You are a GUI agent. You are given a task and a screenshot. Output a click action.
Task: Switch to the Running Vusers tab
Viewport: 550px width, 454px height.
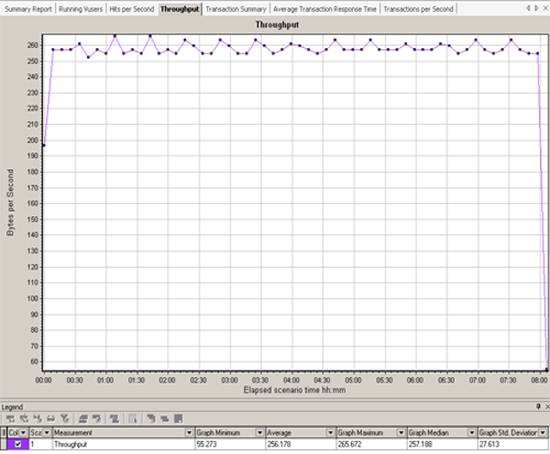point(81,9)
